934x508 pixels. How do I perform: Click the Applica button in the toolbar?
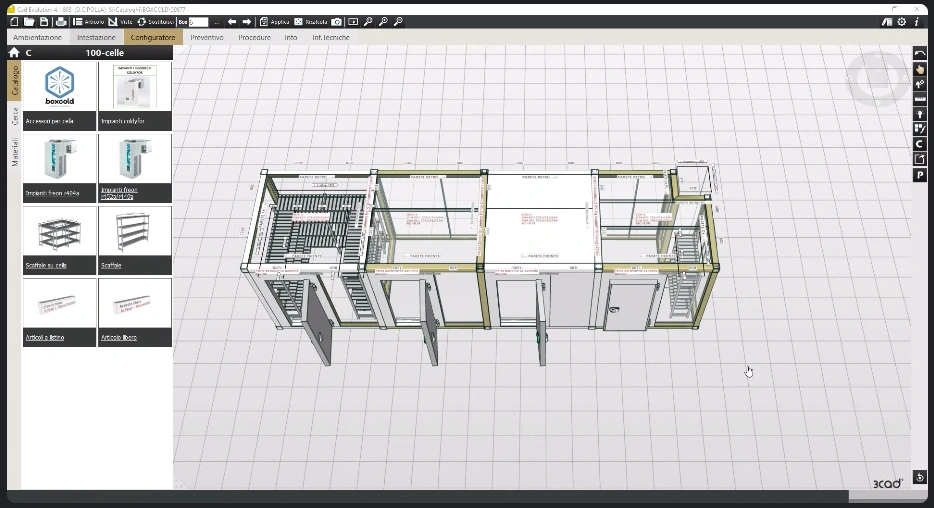[274, 21]
